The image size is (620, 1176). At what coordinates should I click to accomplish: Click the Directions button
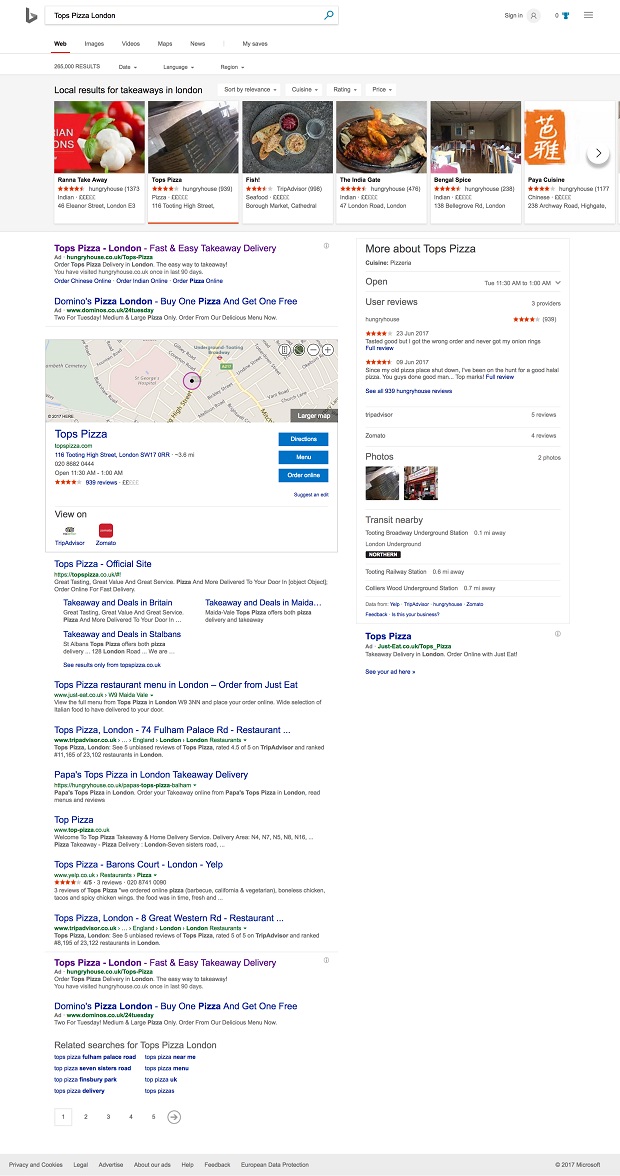[x=303, y=439]
